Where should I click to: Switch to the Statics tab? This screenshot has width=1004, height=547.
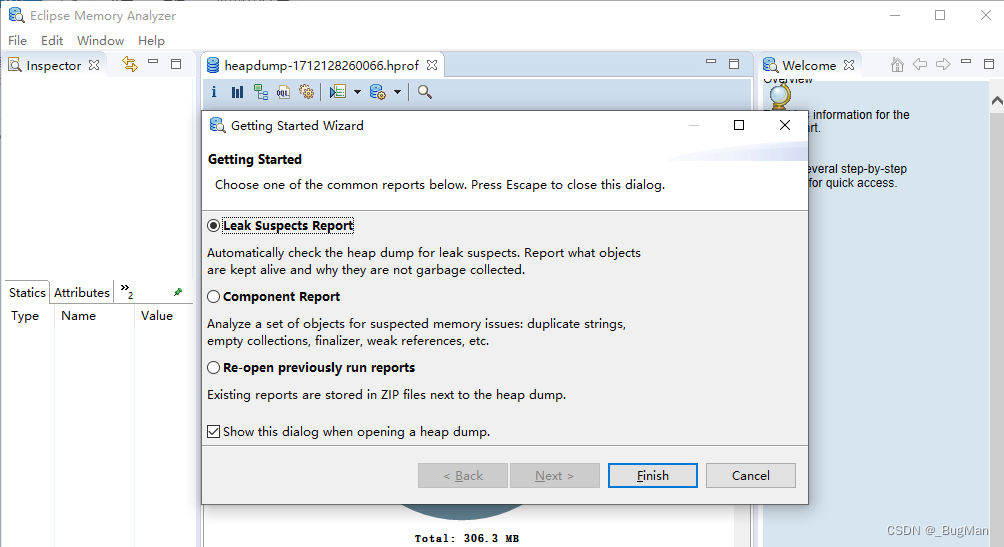[x=27, y=292]
